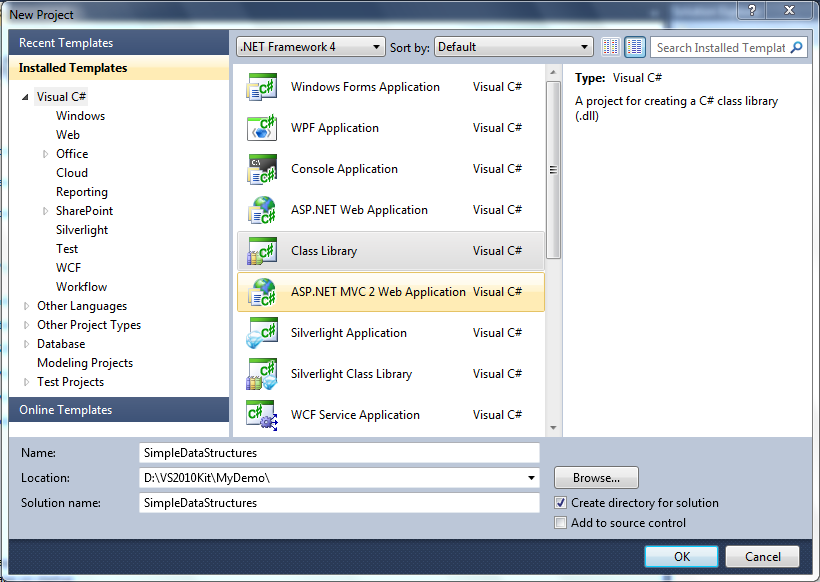Select the WPF Application template name
The height and width of the screenshot is (582, 820).
(335, 128)
